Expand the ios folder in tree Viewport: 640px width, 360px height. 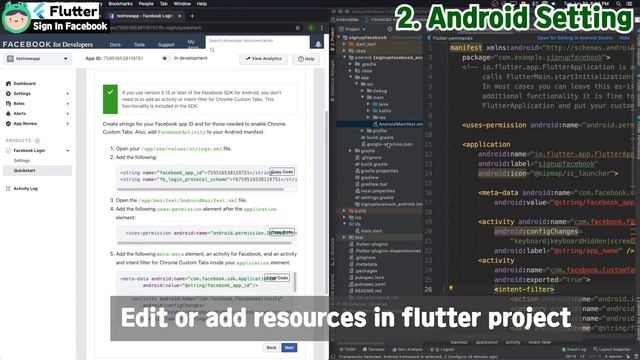coord(344,218)
